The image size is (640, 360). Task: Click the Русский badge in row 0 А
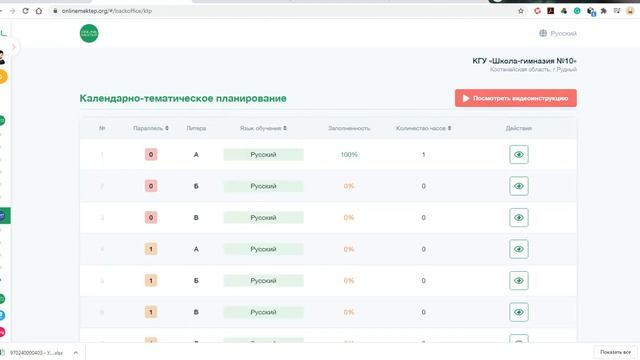coord(263,154)
